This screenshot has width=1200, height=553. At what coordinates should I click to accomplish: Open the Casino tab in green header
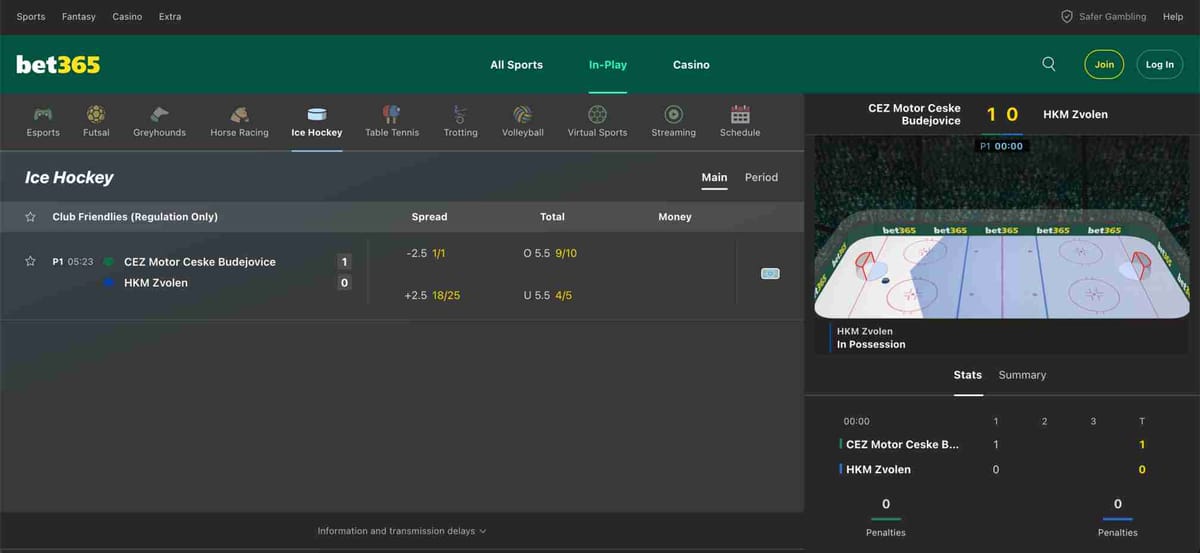click(x=691, y=65)
